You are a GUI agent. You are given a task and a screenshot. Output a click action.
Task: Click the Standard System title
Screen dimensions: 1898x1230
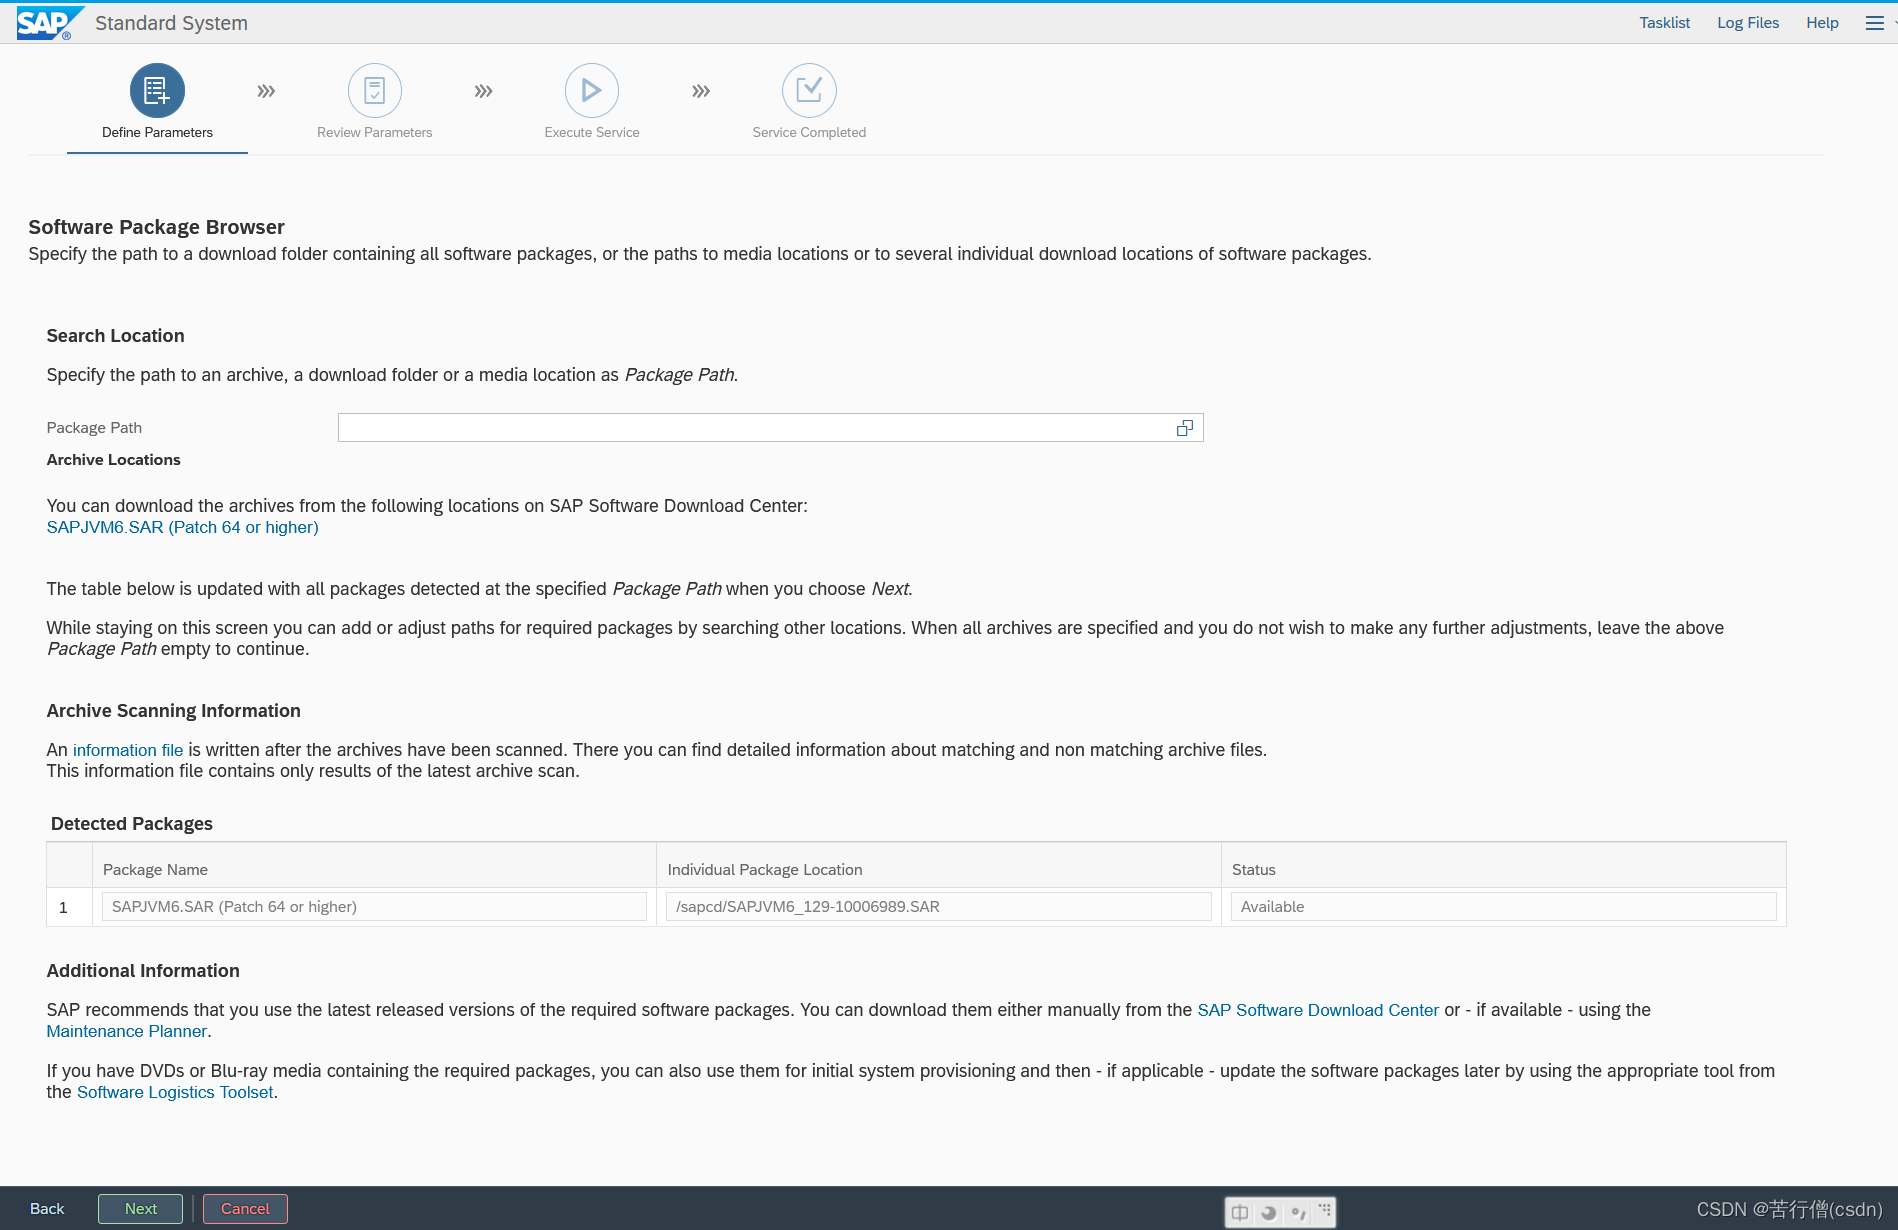pyautogui.click(x=171, y=23)
